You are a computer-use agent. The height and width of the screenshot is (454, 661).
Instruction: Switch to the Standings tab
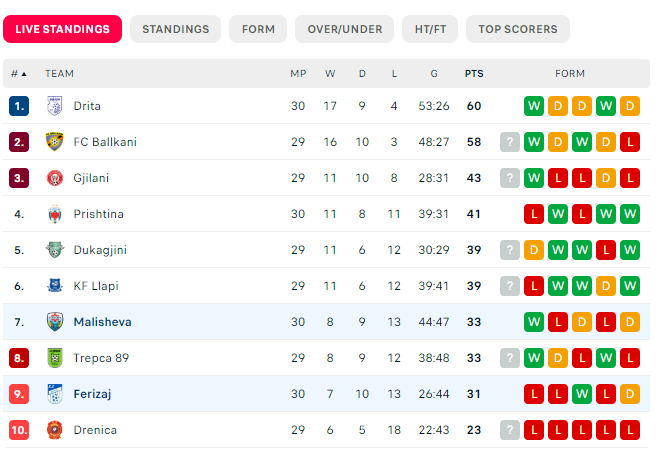pos(175,29)
